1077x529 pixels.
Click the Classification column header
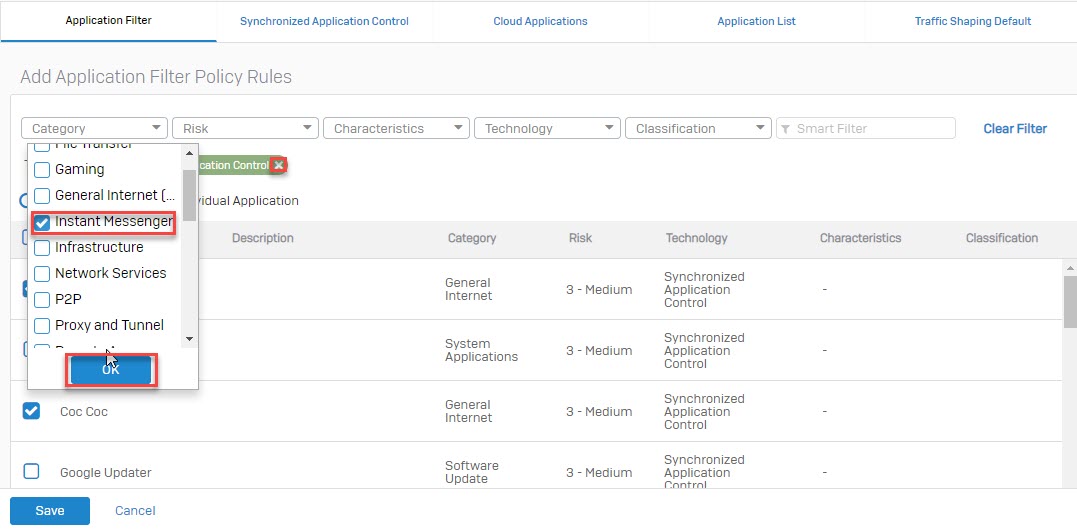click(x=1001, y=238)
